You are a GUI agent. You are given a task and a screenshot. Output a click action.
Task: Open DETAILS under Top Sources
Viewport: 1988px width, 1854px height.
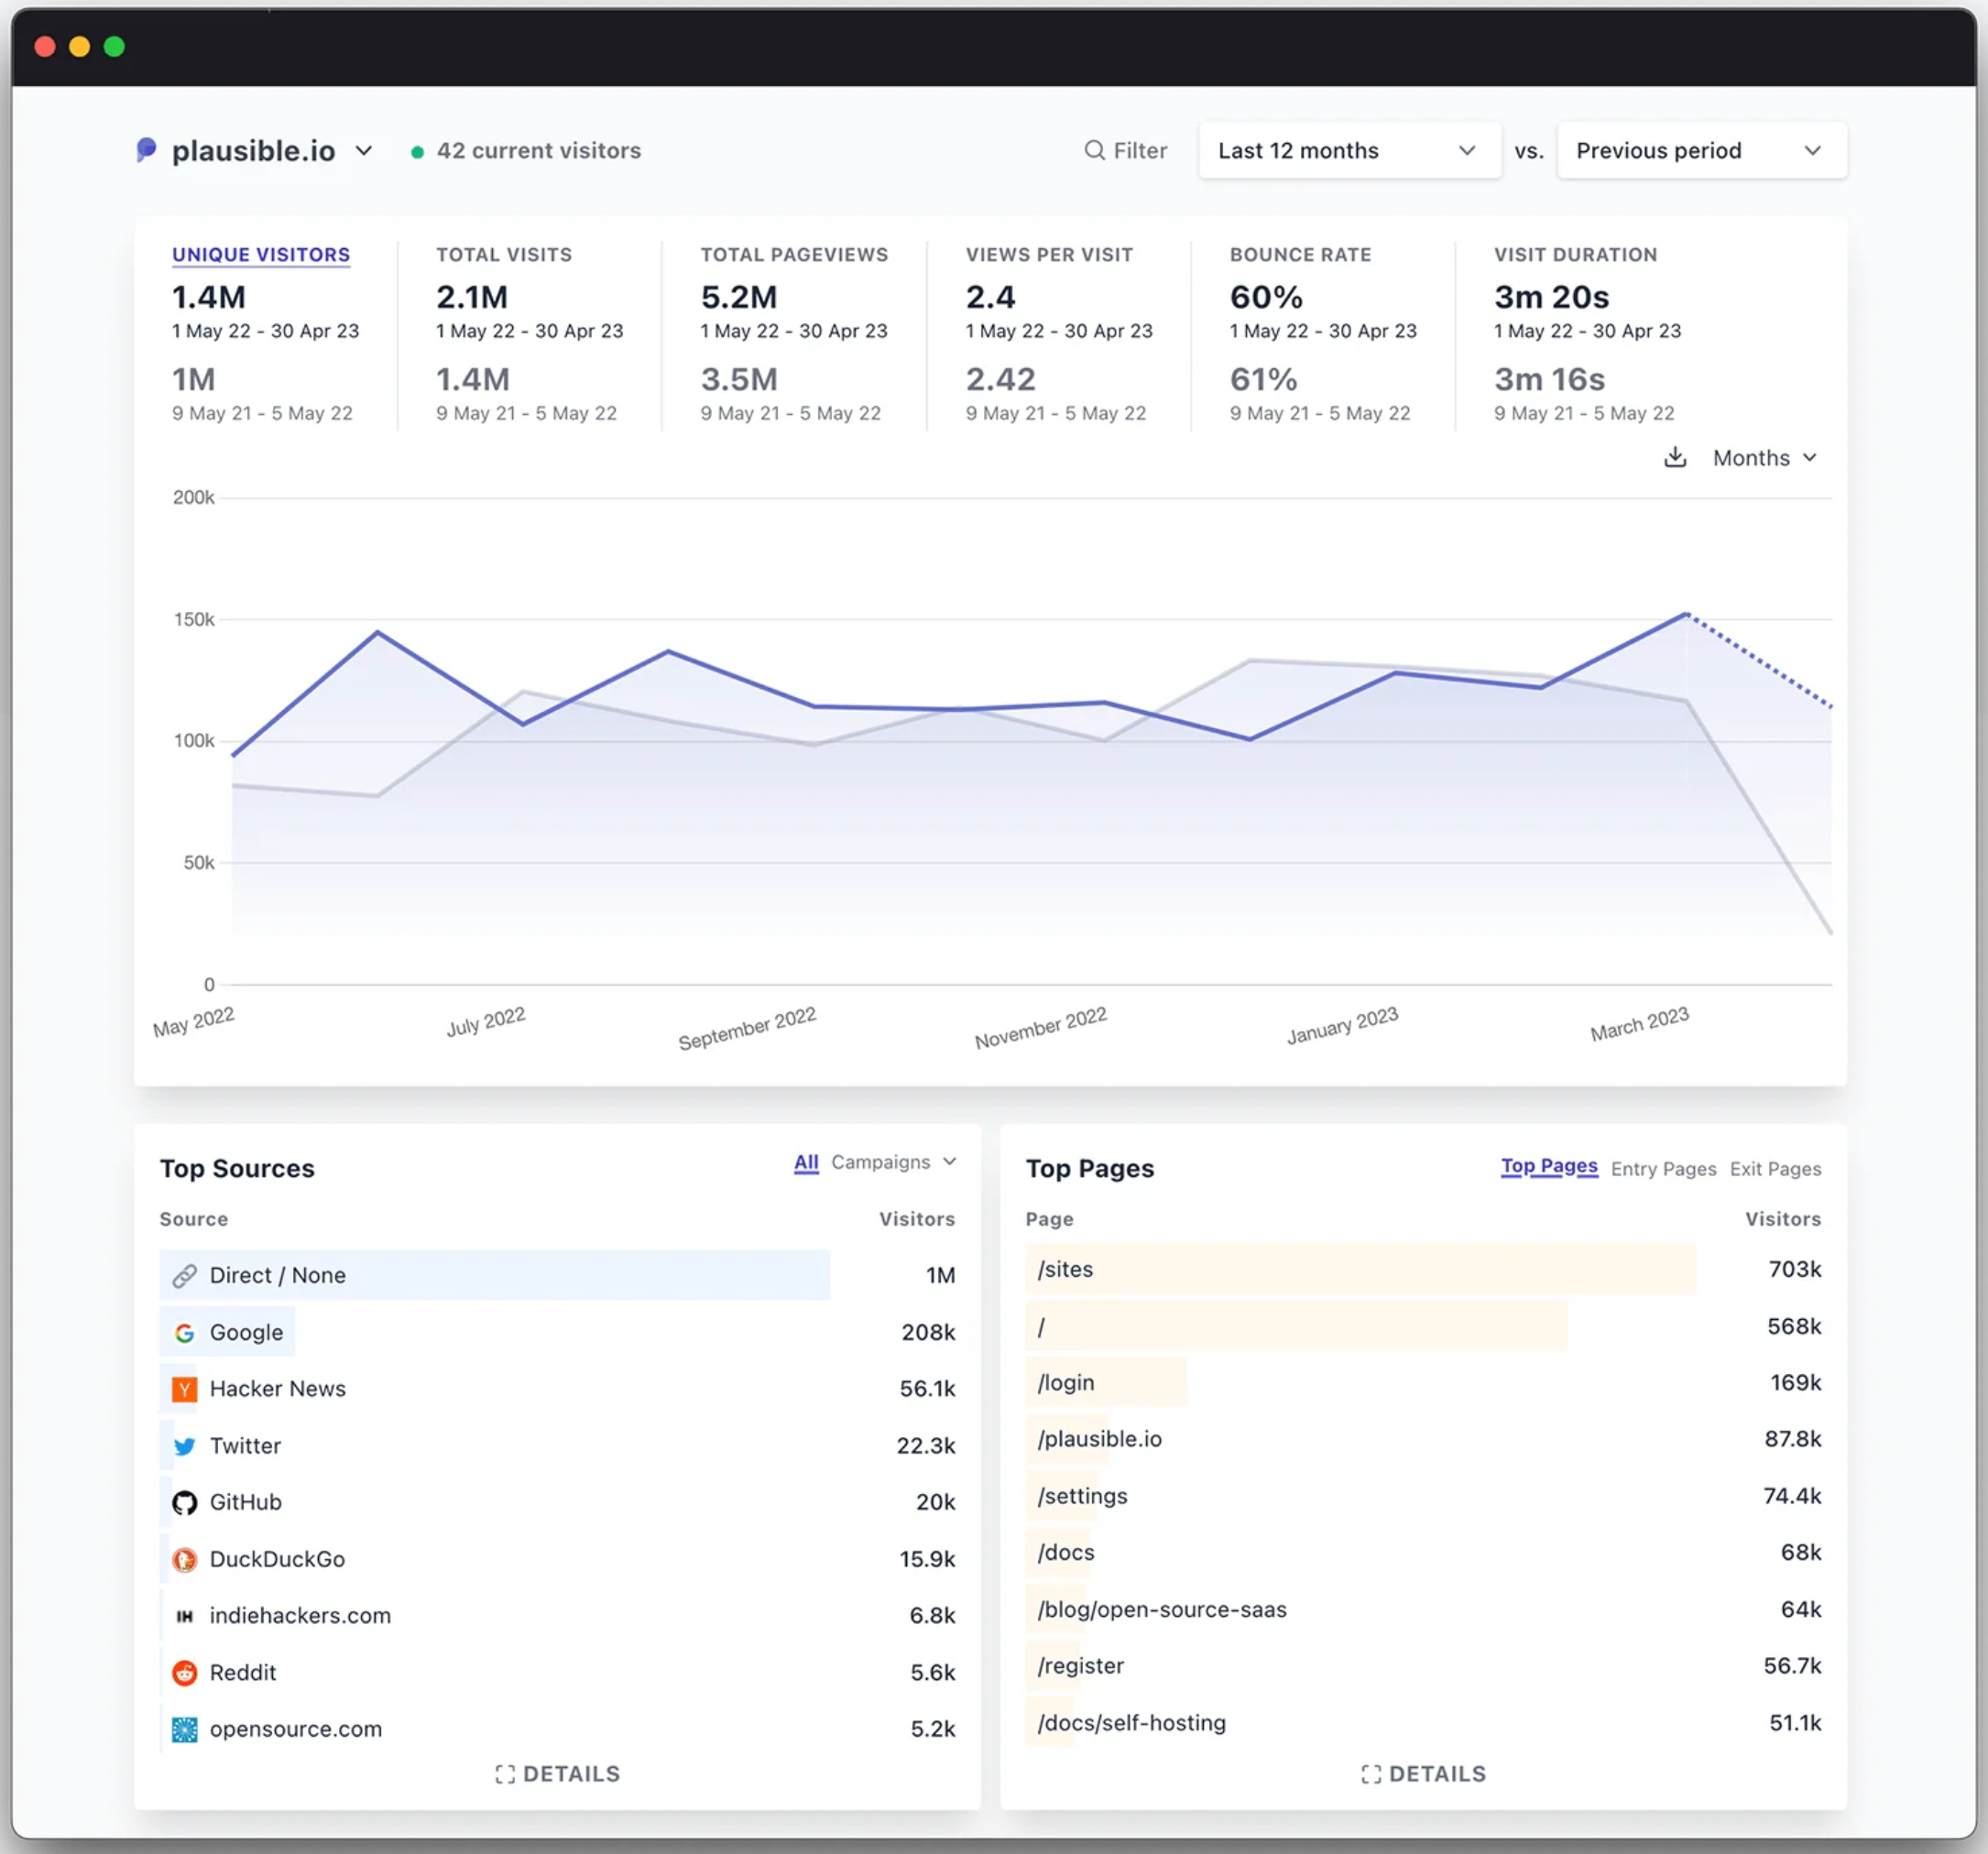(557, 1774)
